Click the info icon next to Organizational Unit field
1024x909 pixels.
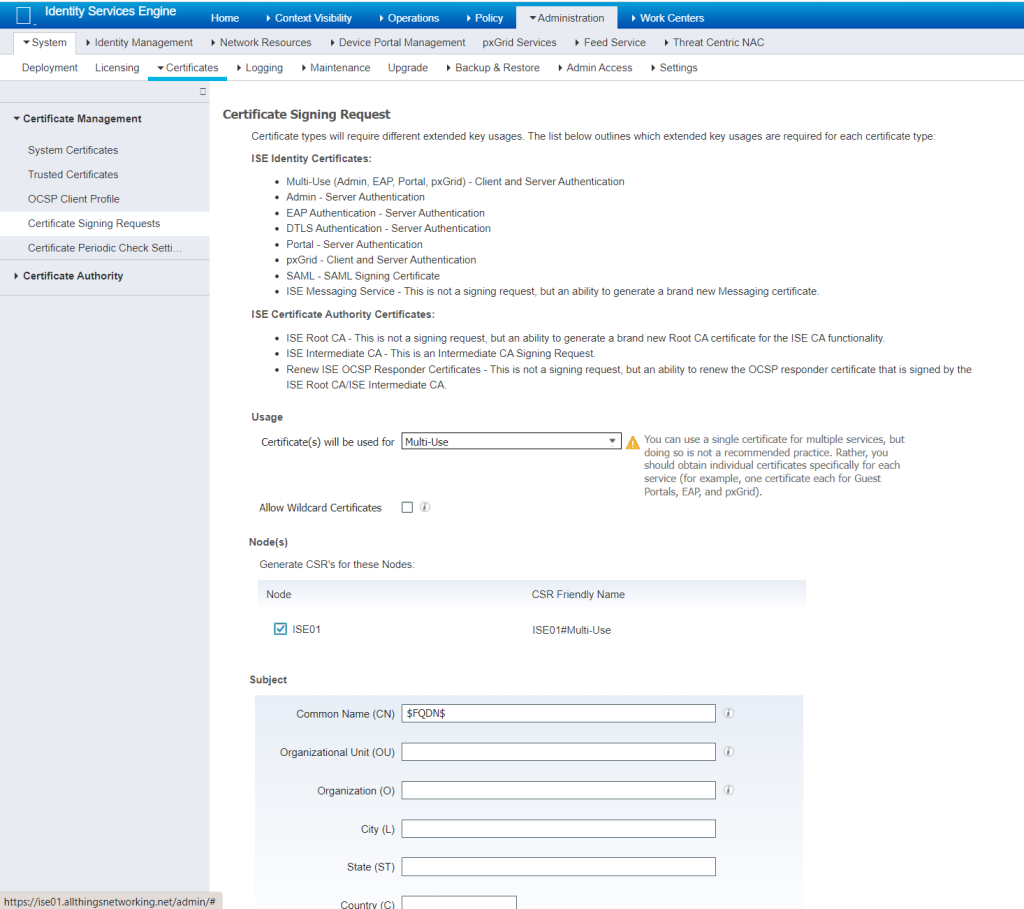tap(729, 752)
